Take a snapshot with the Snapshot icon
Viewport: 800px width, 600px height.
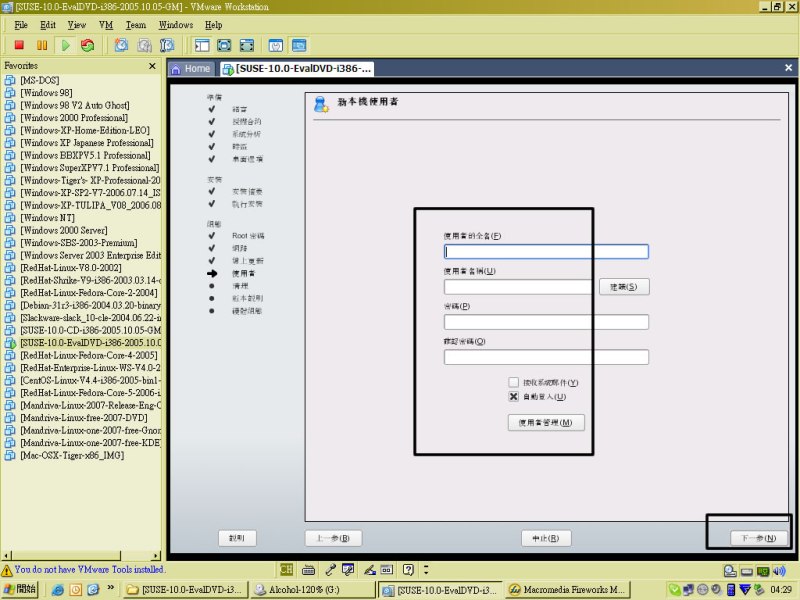(x=121, y=45)
